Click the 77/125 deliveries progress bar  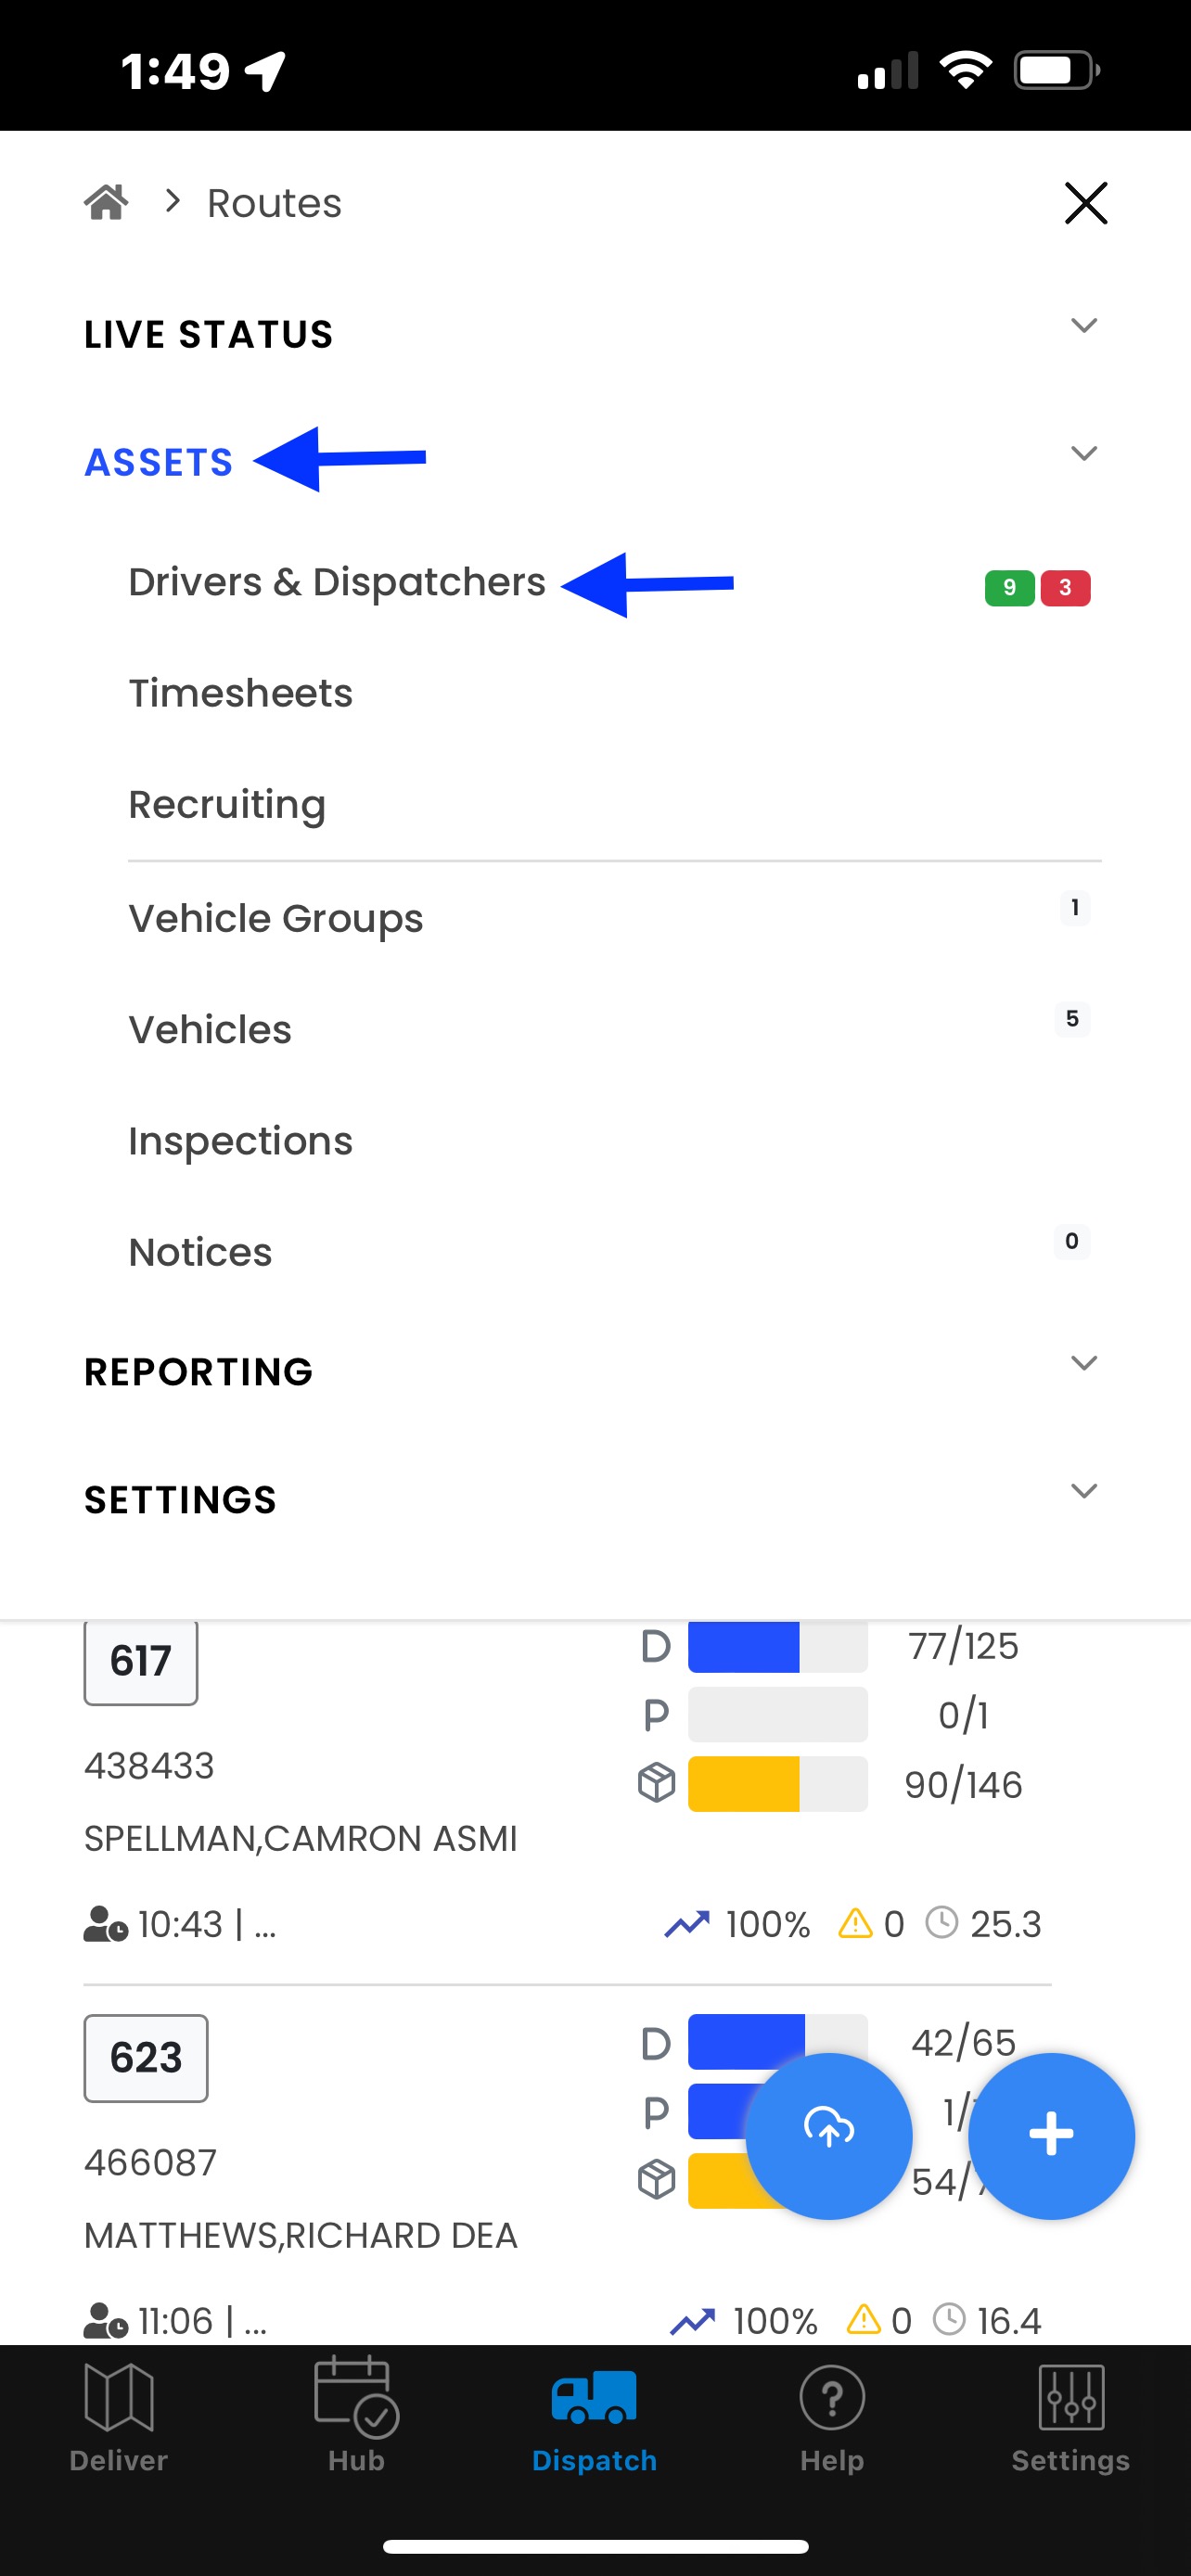(x=777, y=1646)
